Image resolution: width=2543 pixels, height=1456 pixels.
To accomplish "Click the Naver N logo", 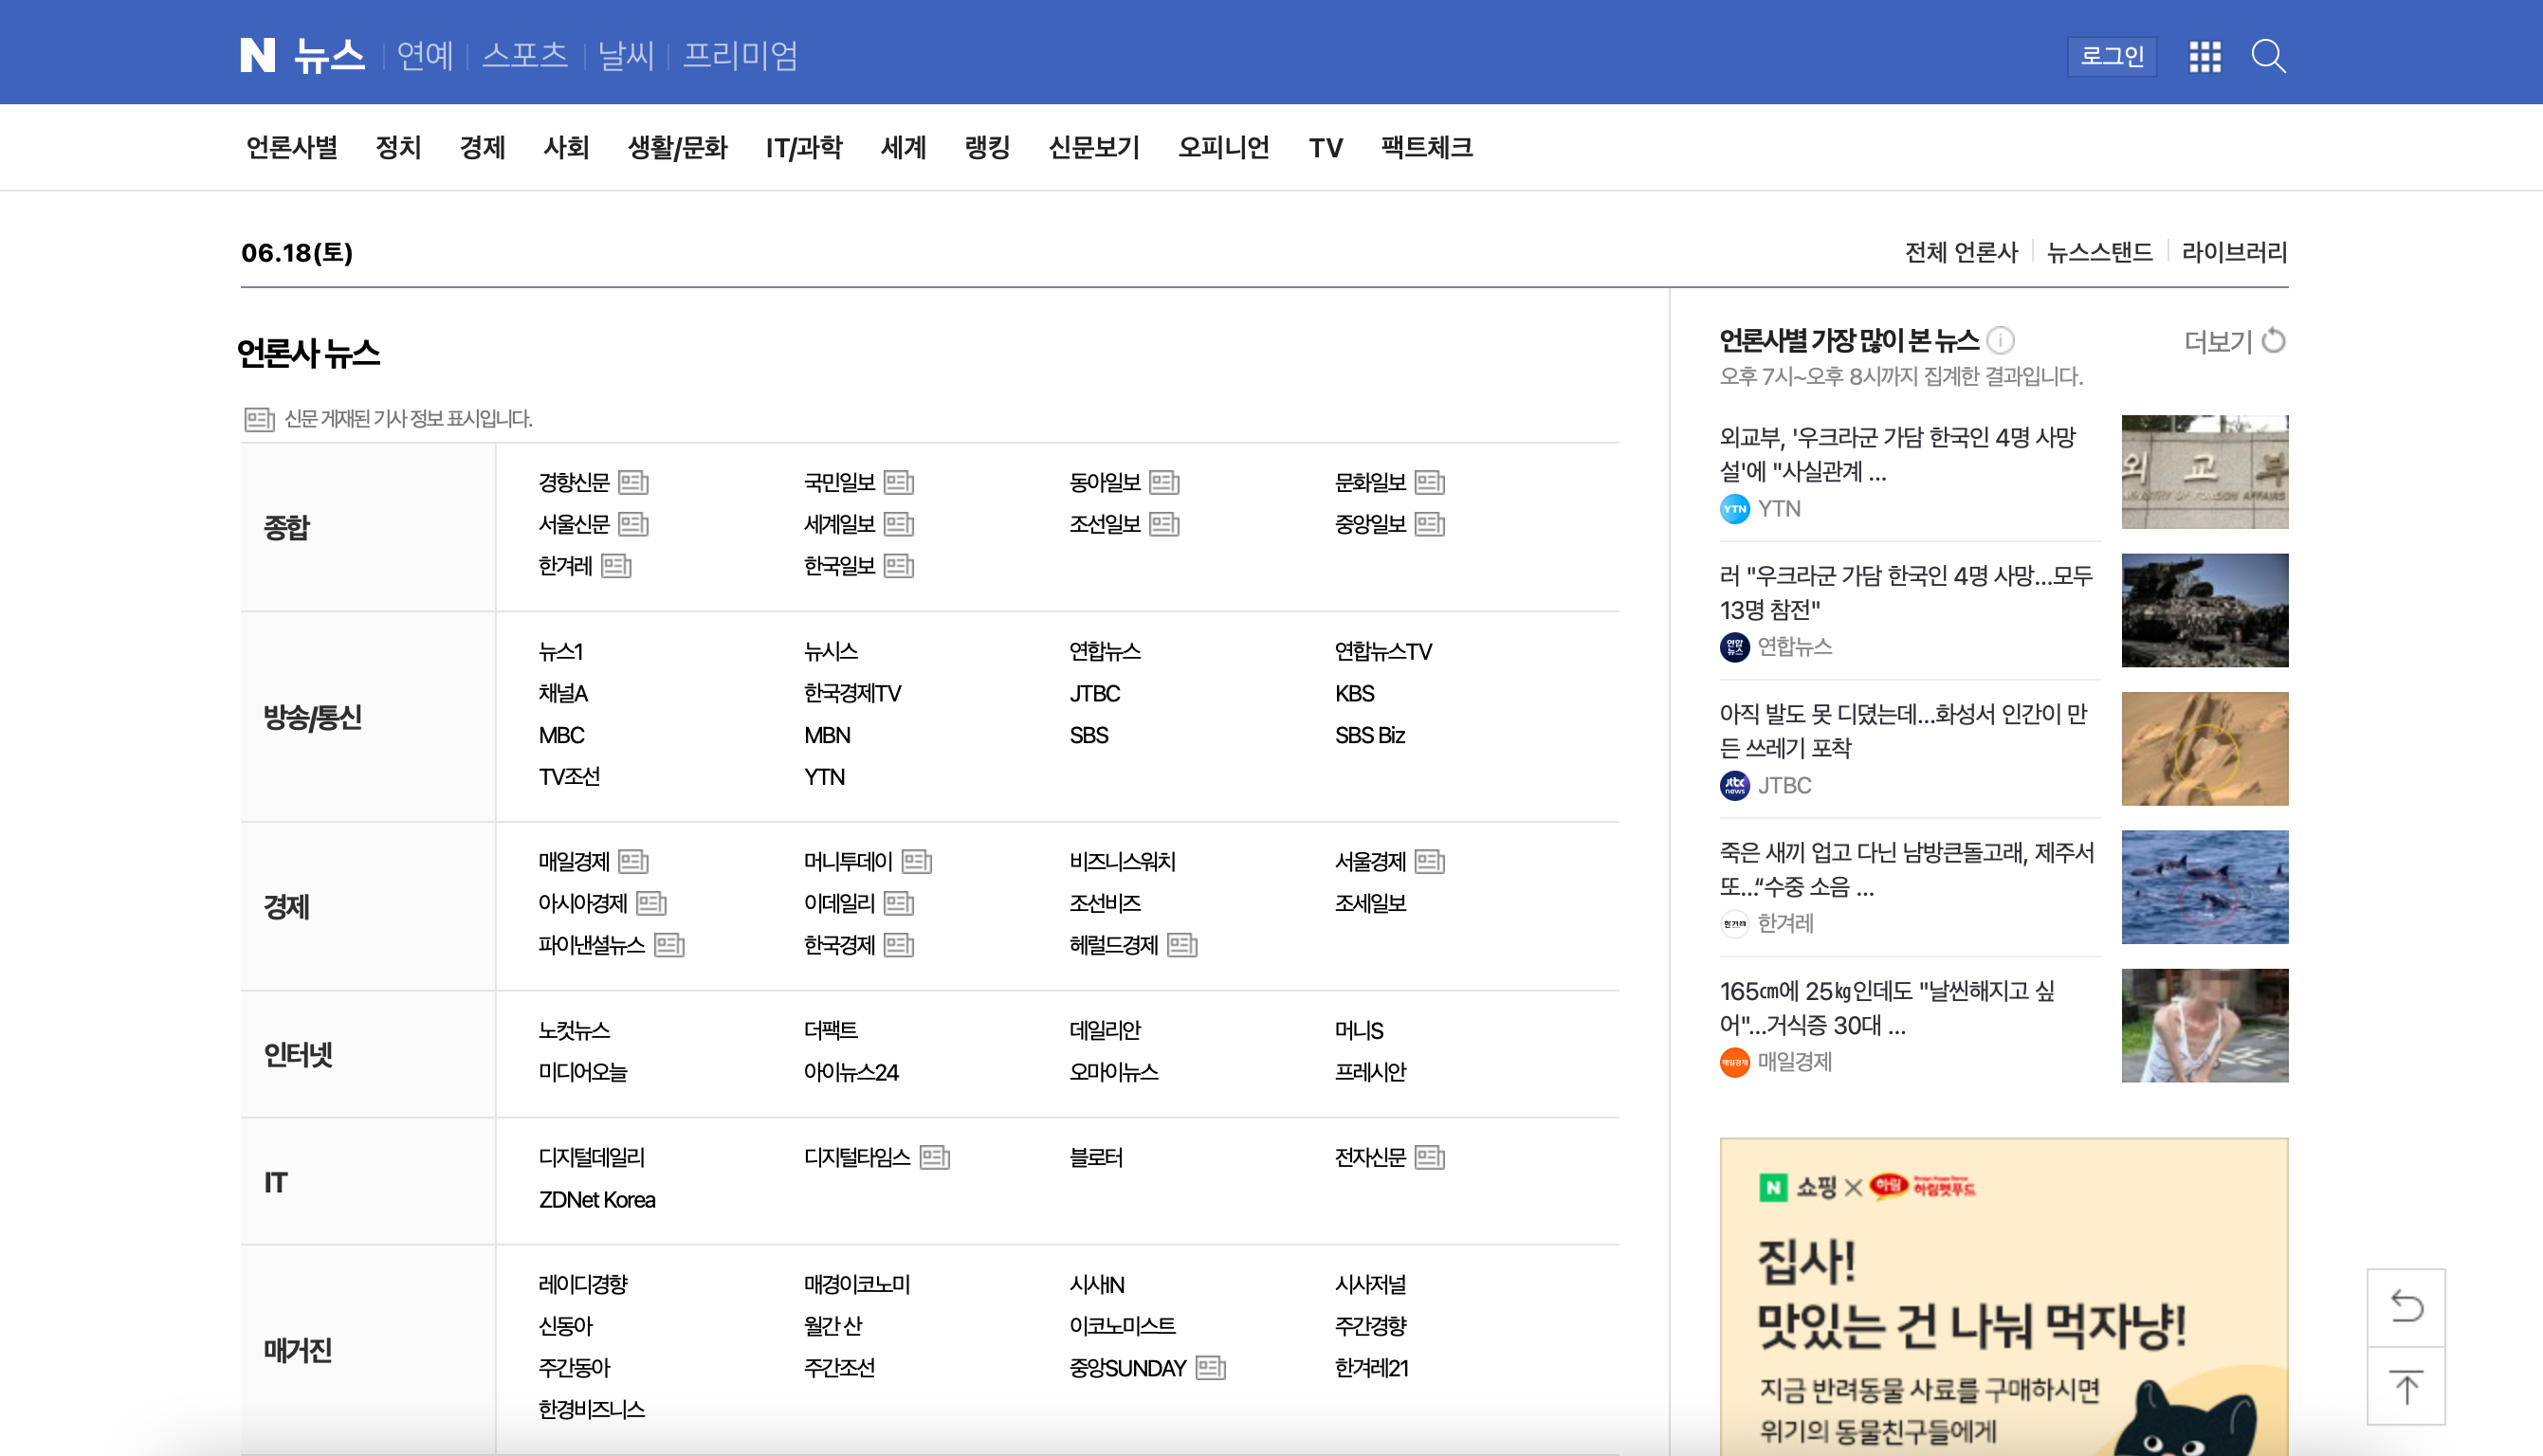I will 257,55.
